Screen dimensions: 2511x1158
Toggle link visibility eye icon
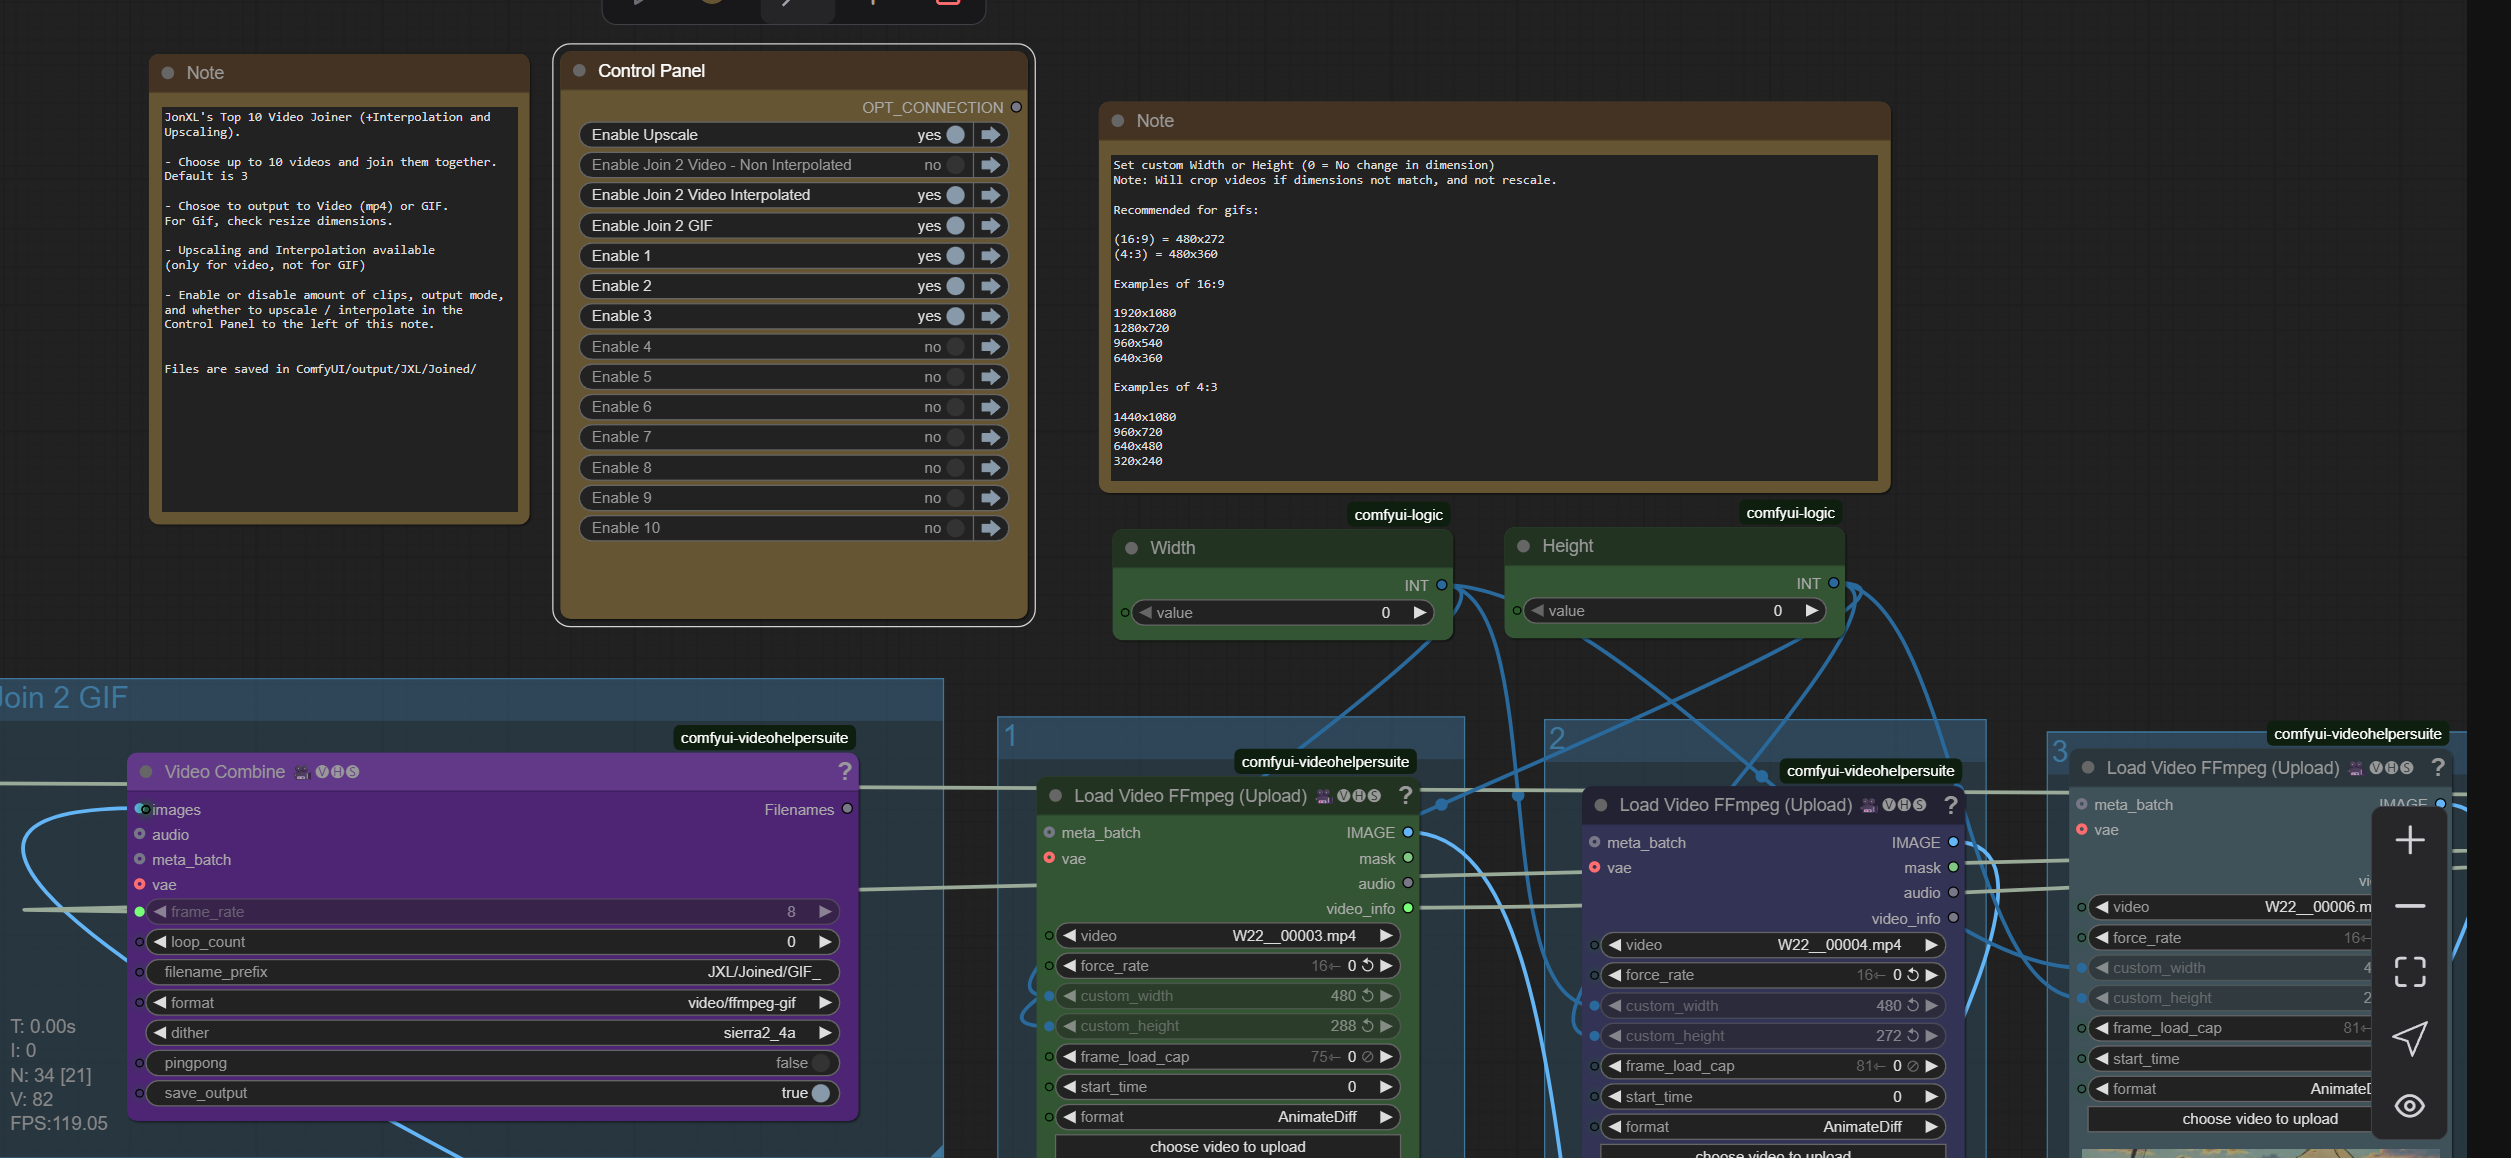coord(2409,1106)
